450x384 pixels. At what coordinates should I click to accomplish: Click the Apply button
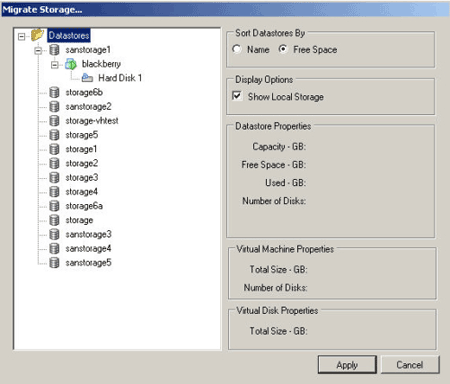point(347,365)
